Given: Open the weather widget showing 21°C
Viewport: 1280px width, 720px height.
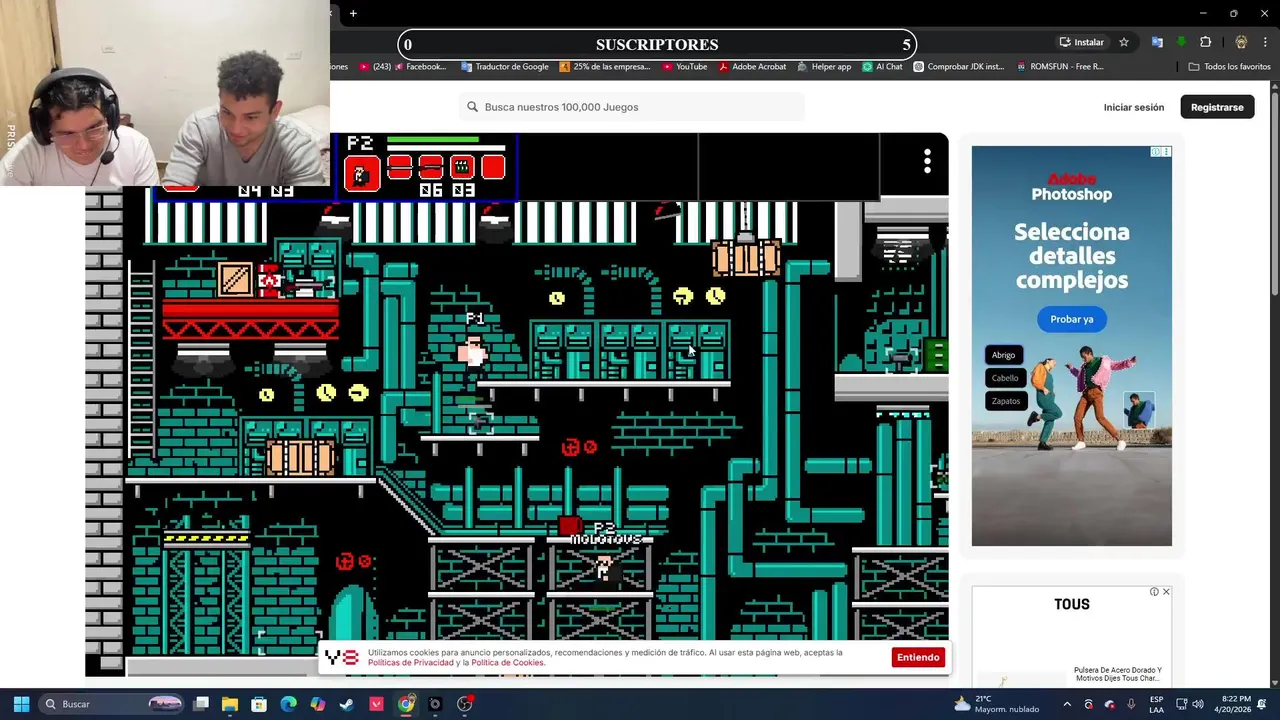Looking at the screenshot, I should [996, 704].
